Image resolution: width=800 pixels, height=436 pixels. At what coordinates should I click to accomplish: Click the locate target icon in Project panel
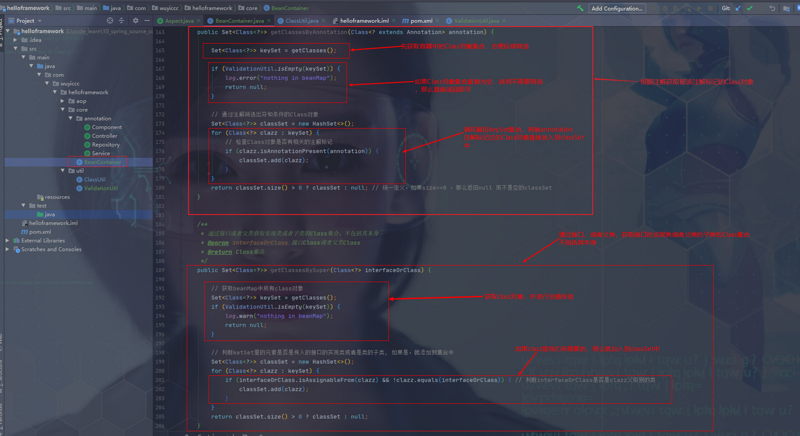110,20
